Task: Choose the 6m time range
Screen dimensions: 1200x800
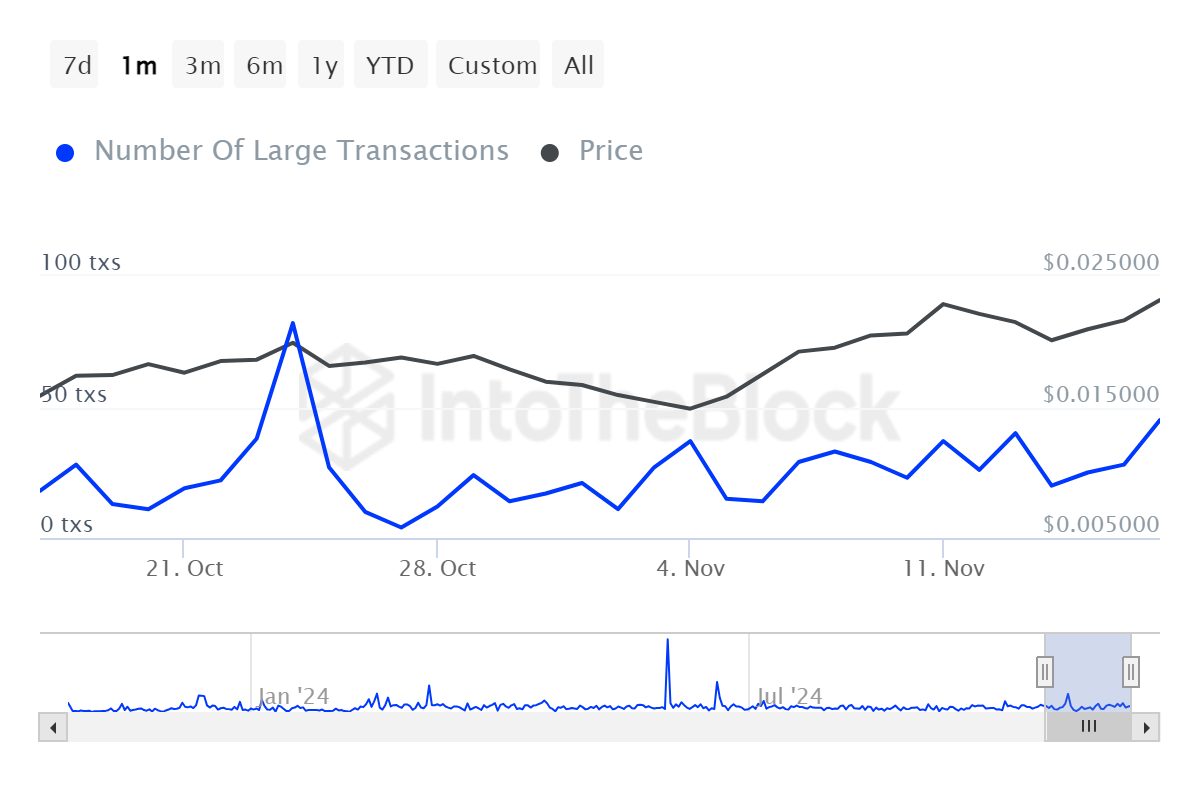Action: click(264, 66)
